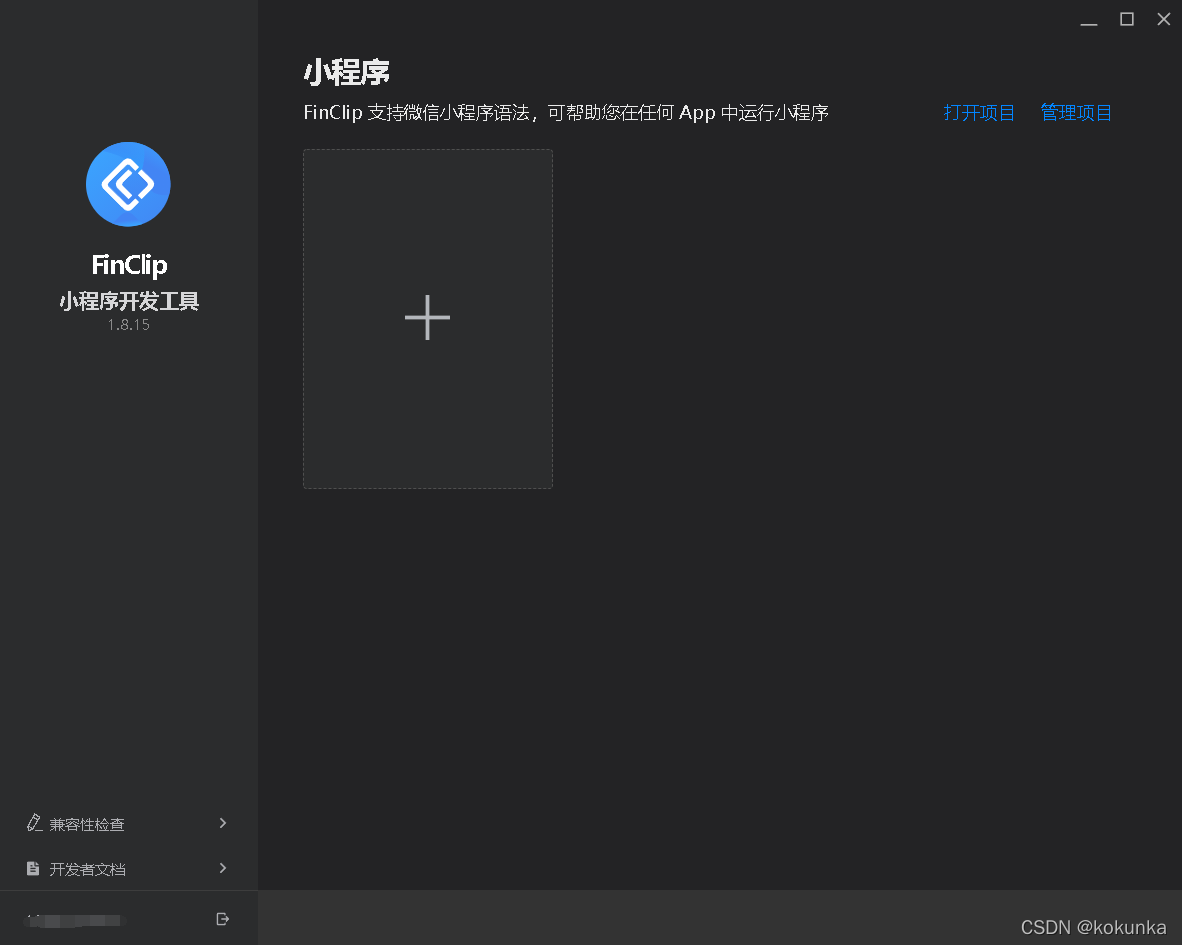The width and height of the screenshot is (1182, 945).
Task: Expand the 开发者文档 chevron
Action: tap(222, 868)
